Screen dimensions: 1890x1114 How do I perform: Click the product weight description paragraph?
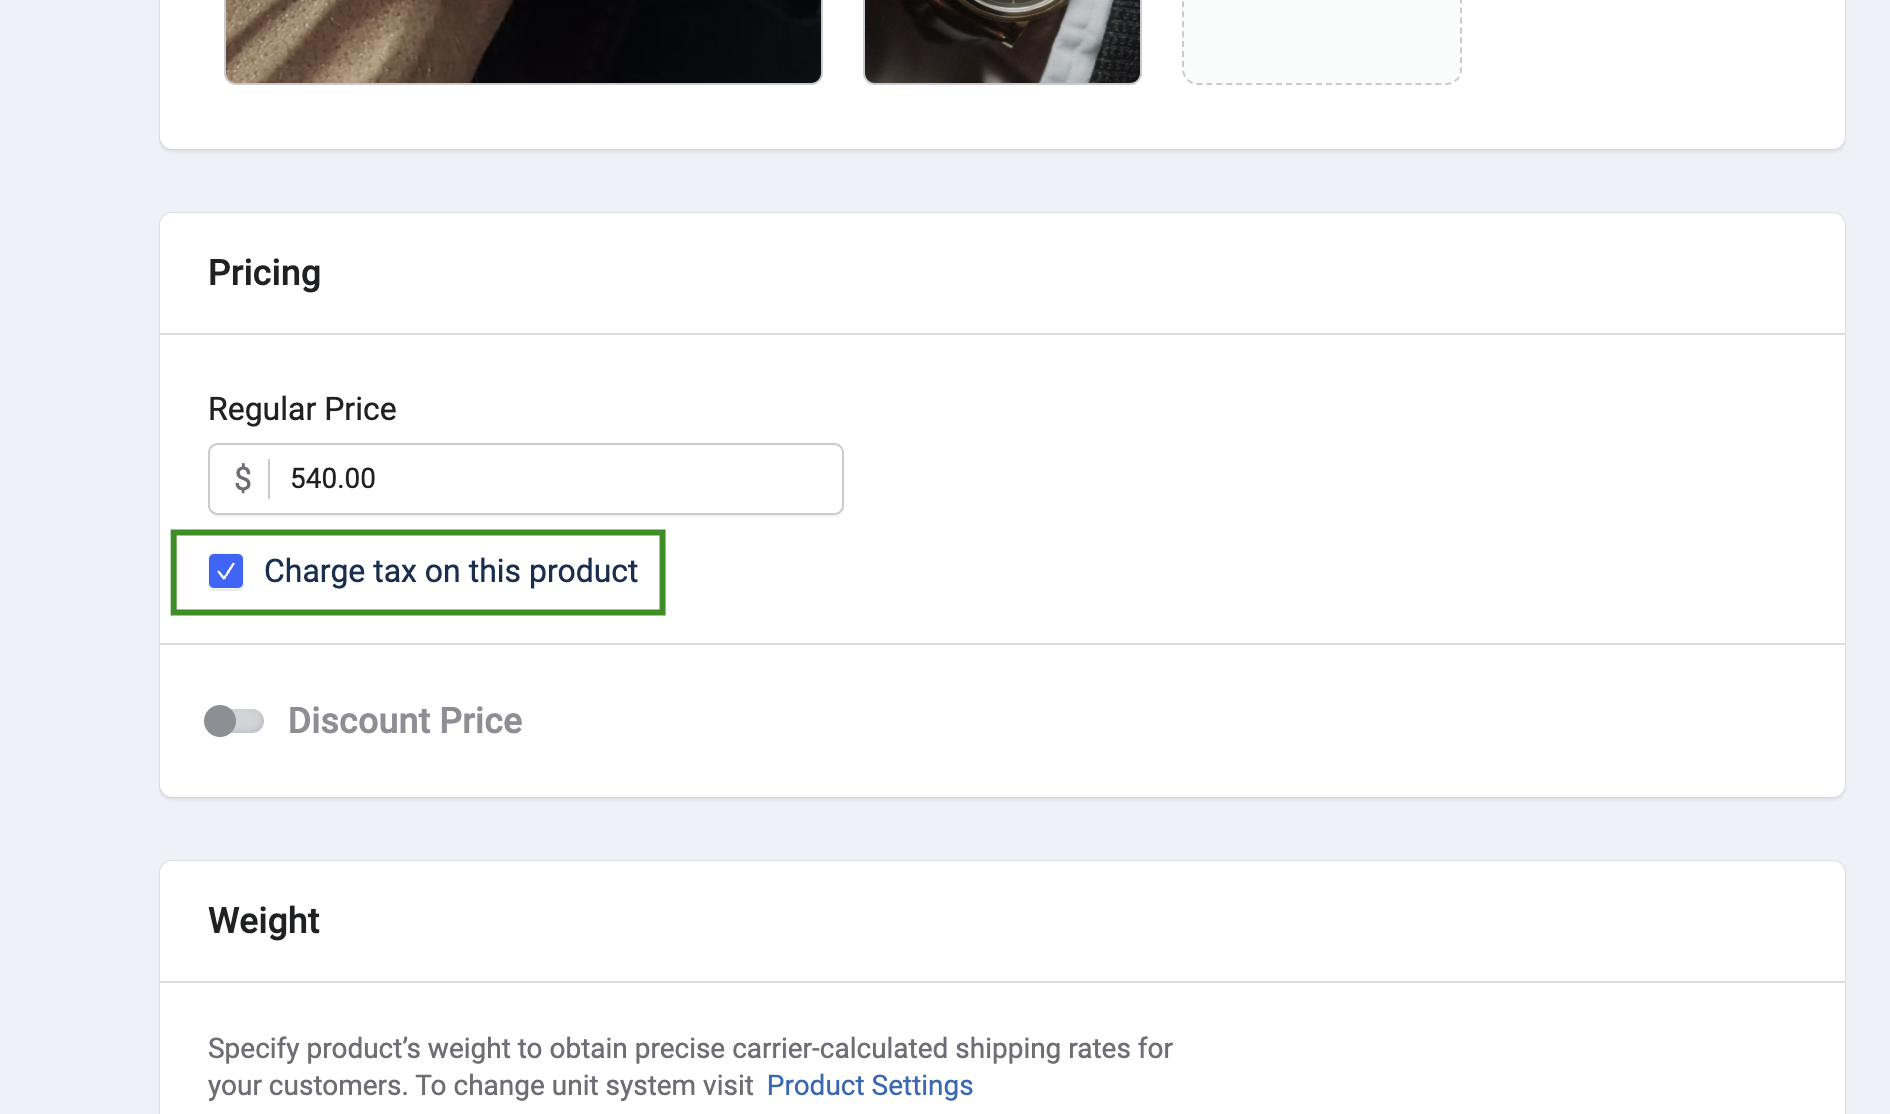(690, 1048)
